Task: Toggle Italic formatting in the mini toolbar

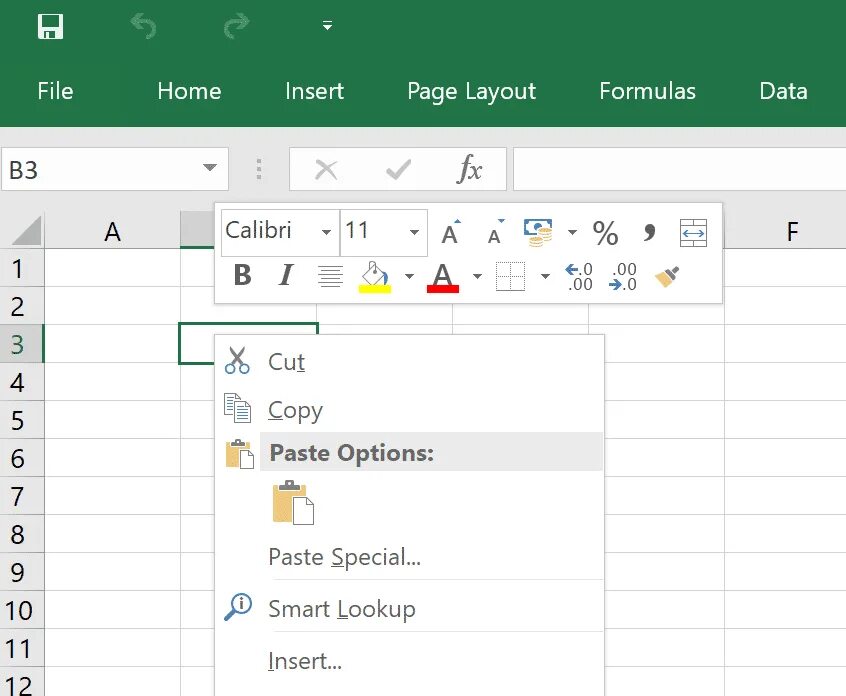Action: pyautogui.click(x=286, y=276)
